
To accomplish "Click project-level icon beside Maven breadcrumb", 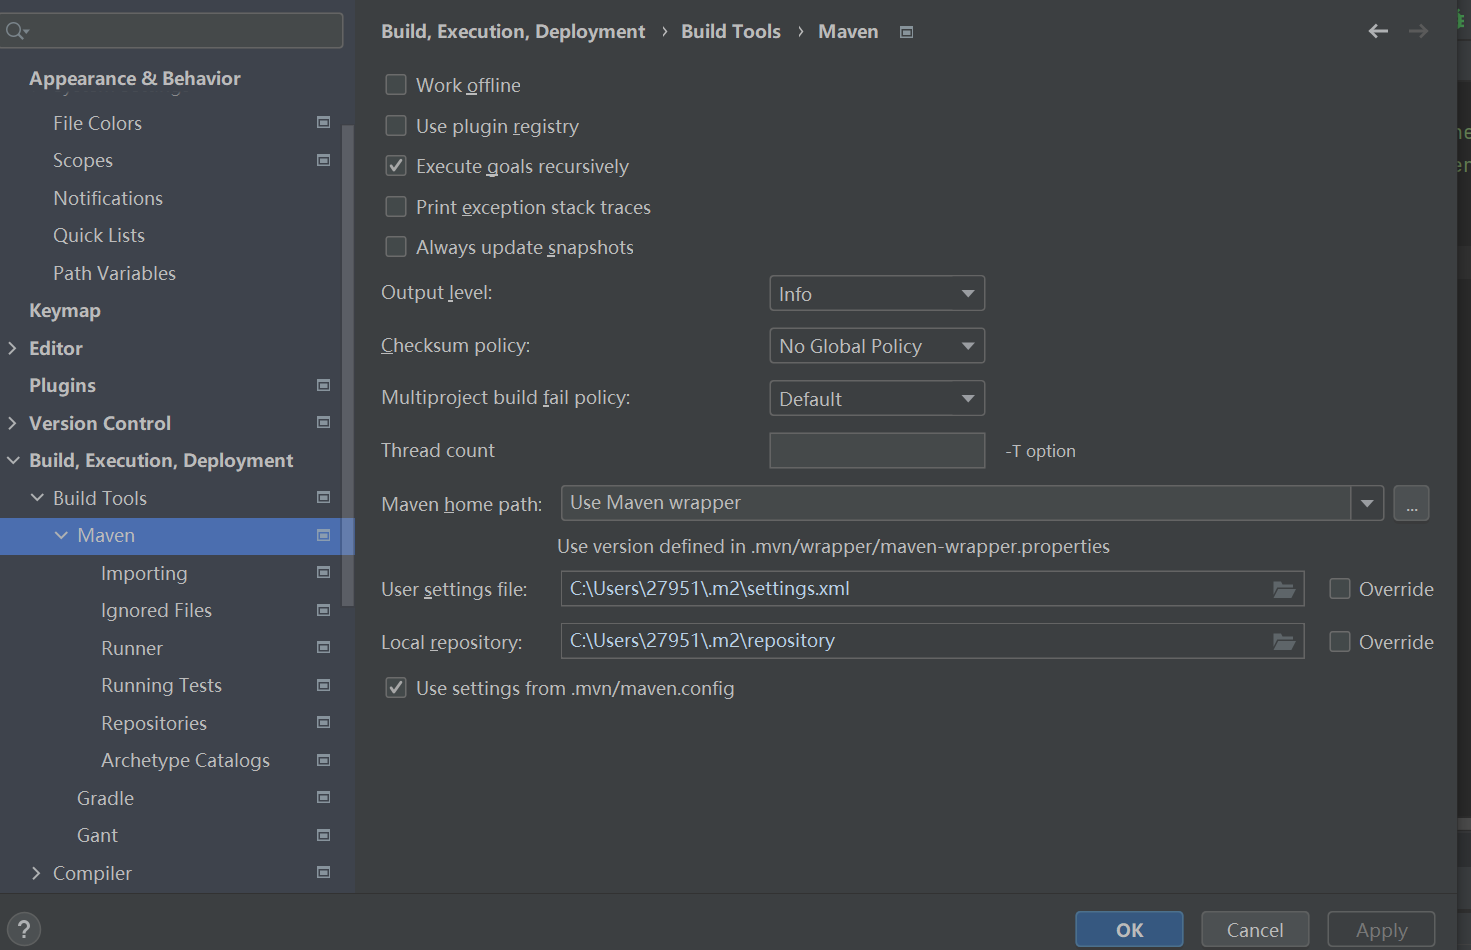I will coord(906,32).
